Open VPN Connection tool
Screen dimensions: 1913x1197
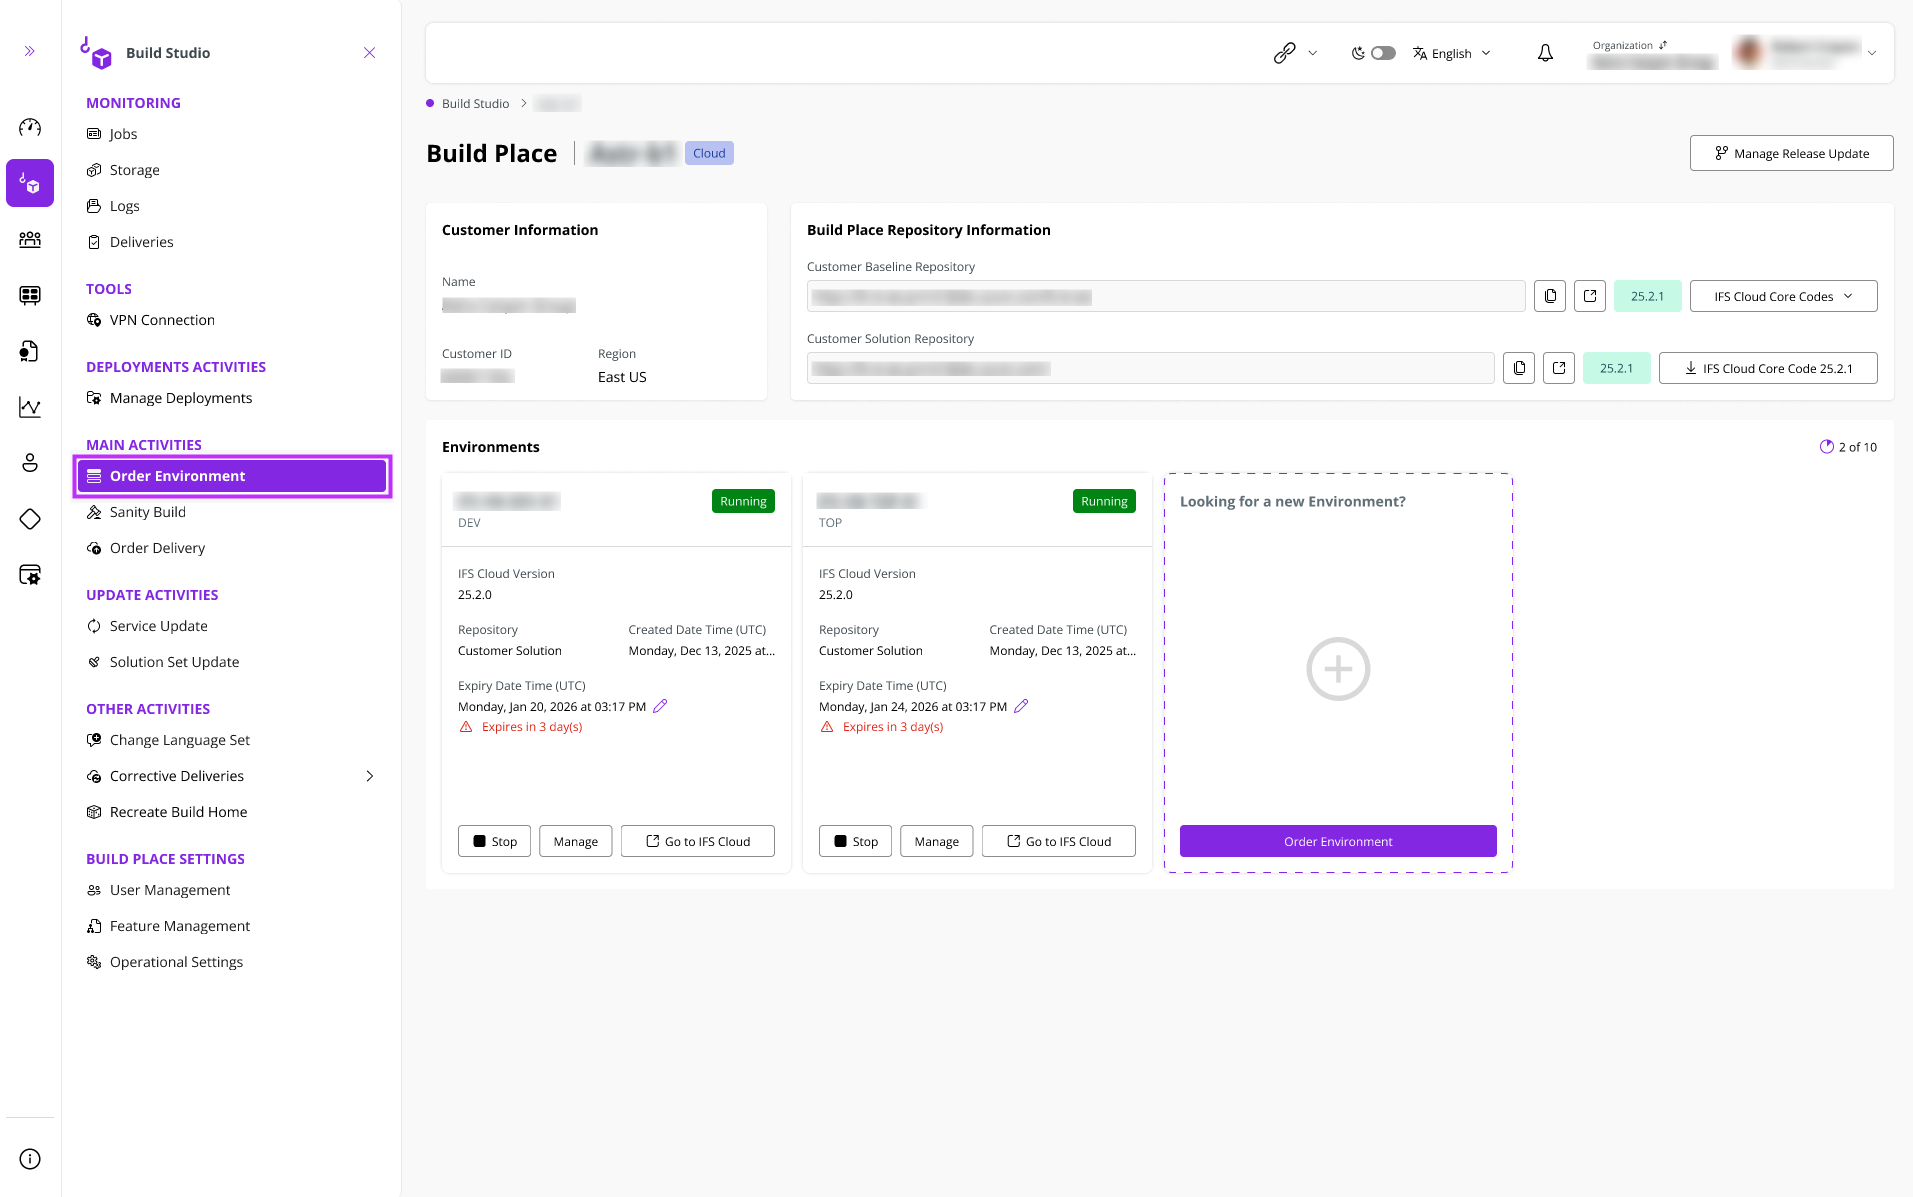tap(162, 320)
